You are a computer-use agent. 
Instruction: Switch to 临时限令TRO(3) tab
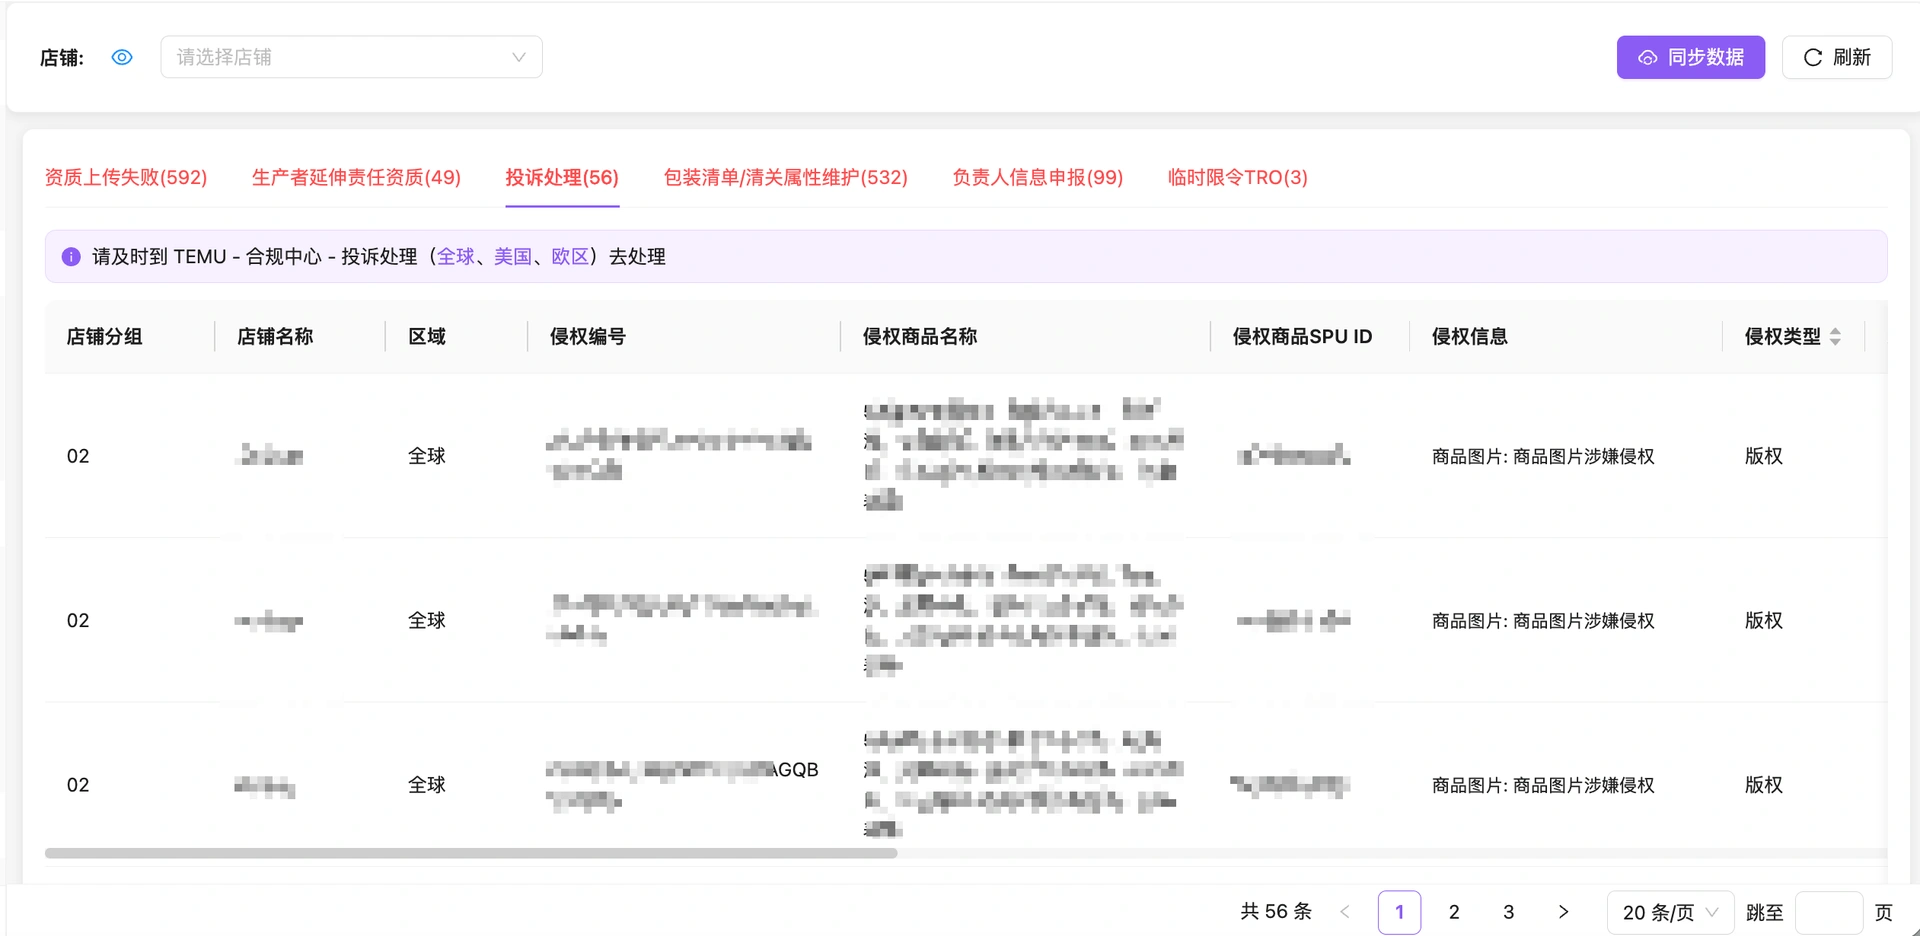1238,177
